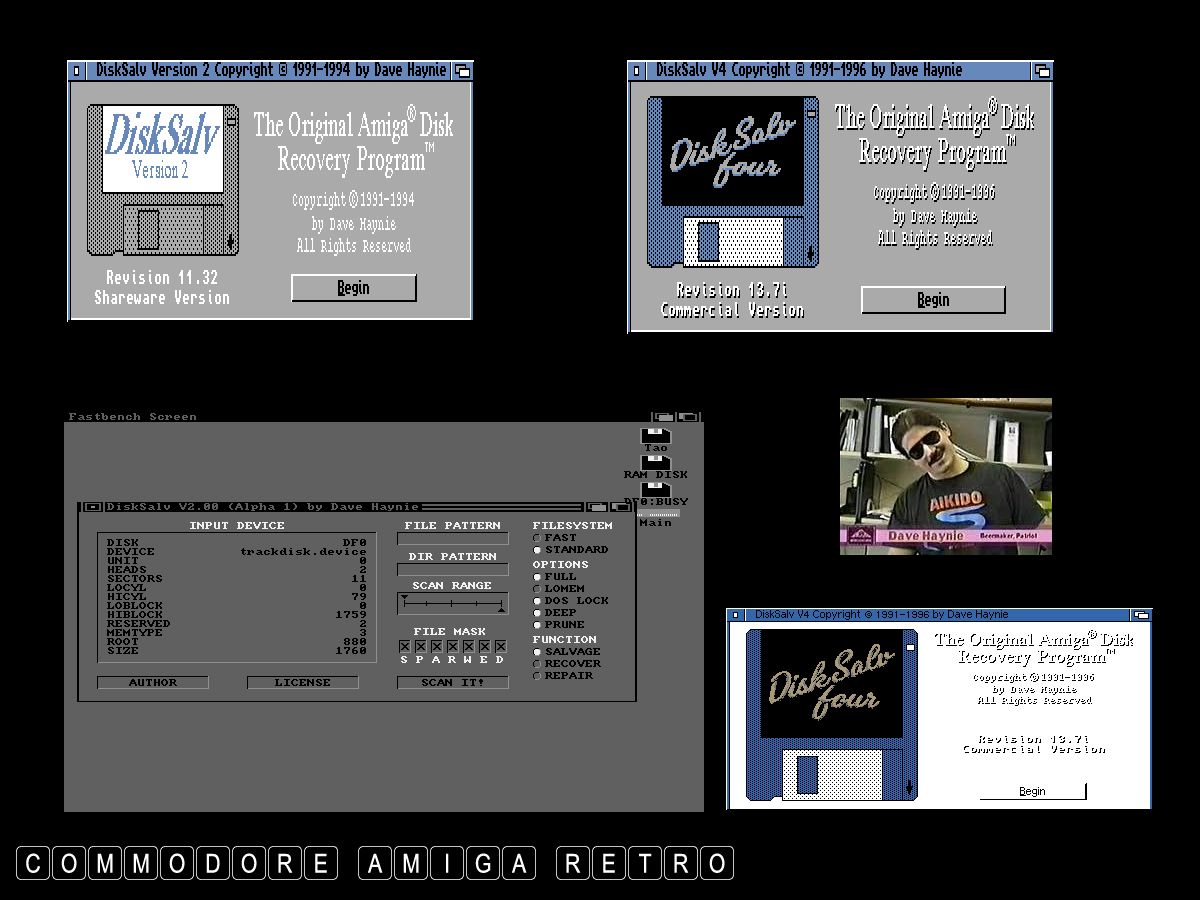Click the SCAN IT! button
1200x900 pixels.
452,683
